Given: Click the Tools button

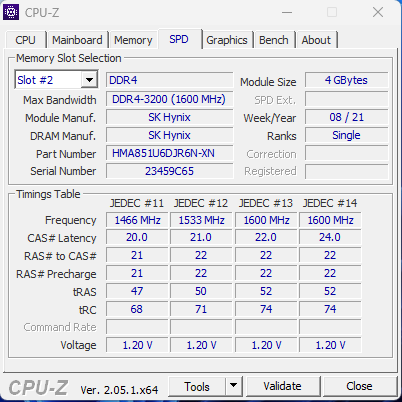Looking at the screenshot, I should [x=197, y=386].
